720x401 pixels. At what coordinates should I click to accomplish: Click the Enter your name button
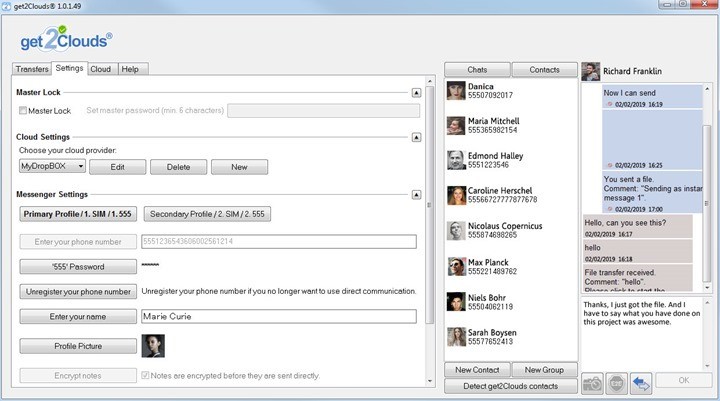coord(78,316)
